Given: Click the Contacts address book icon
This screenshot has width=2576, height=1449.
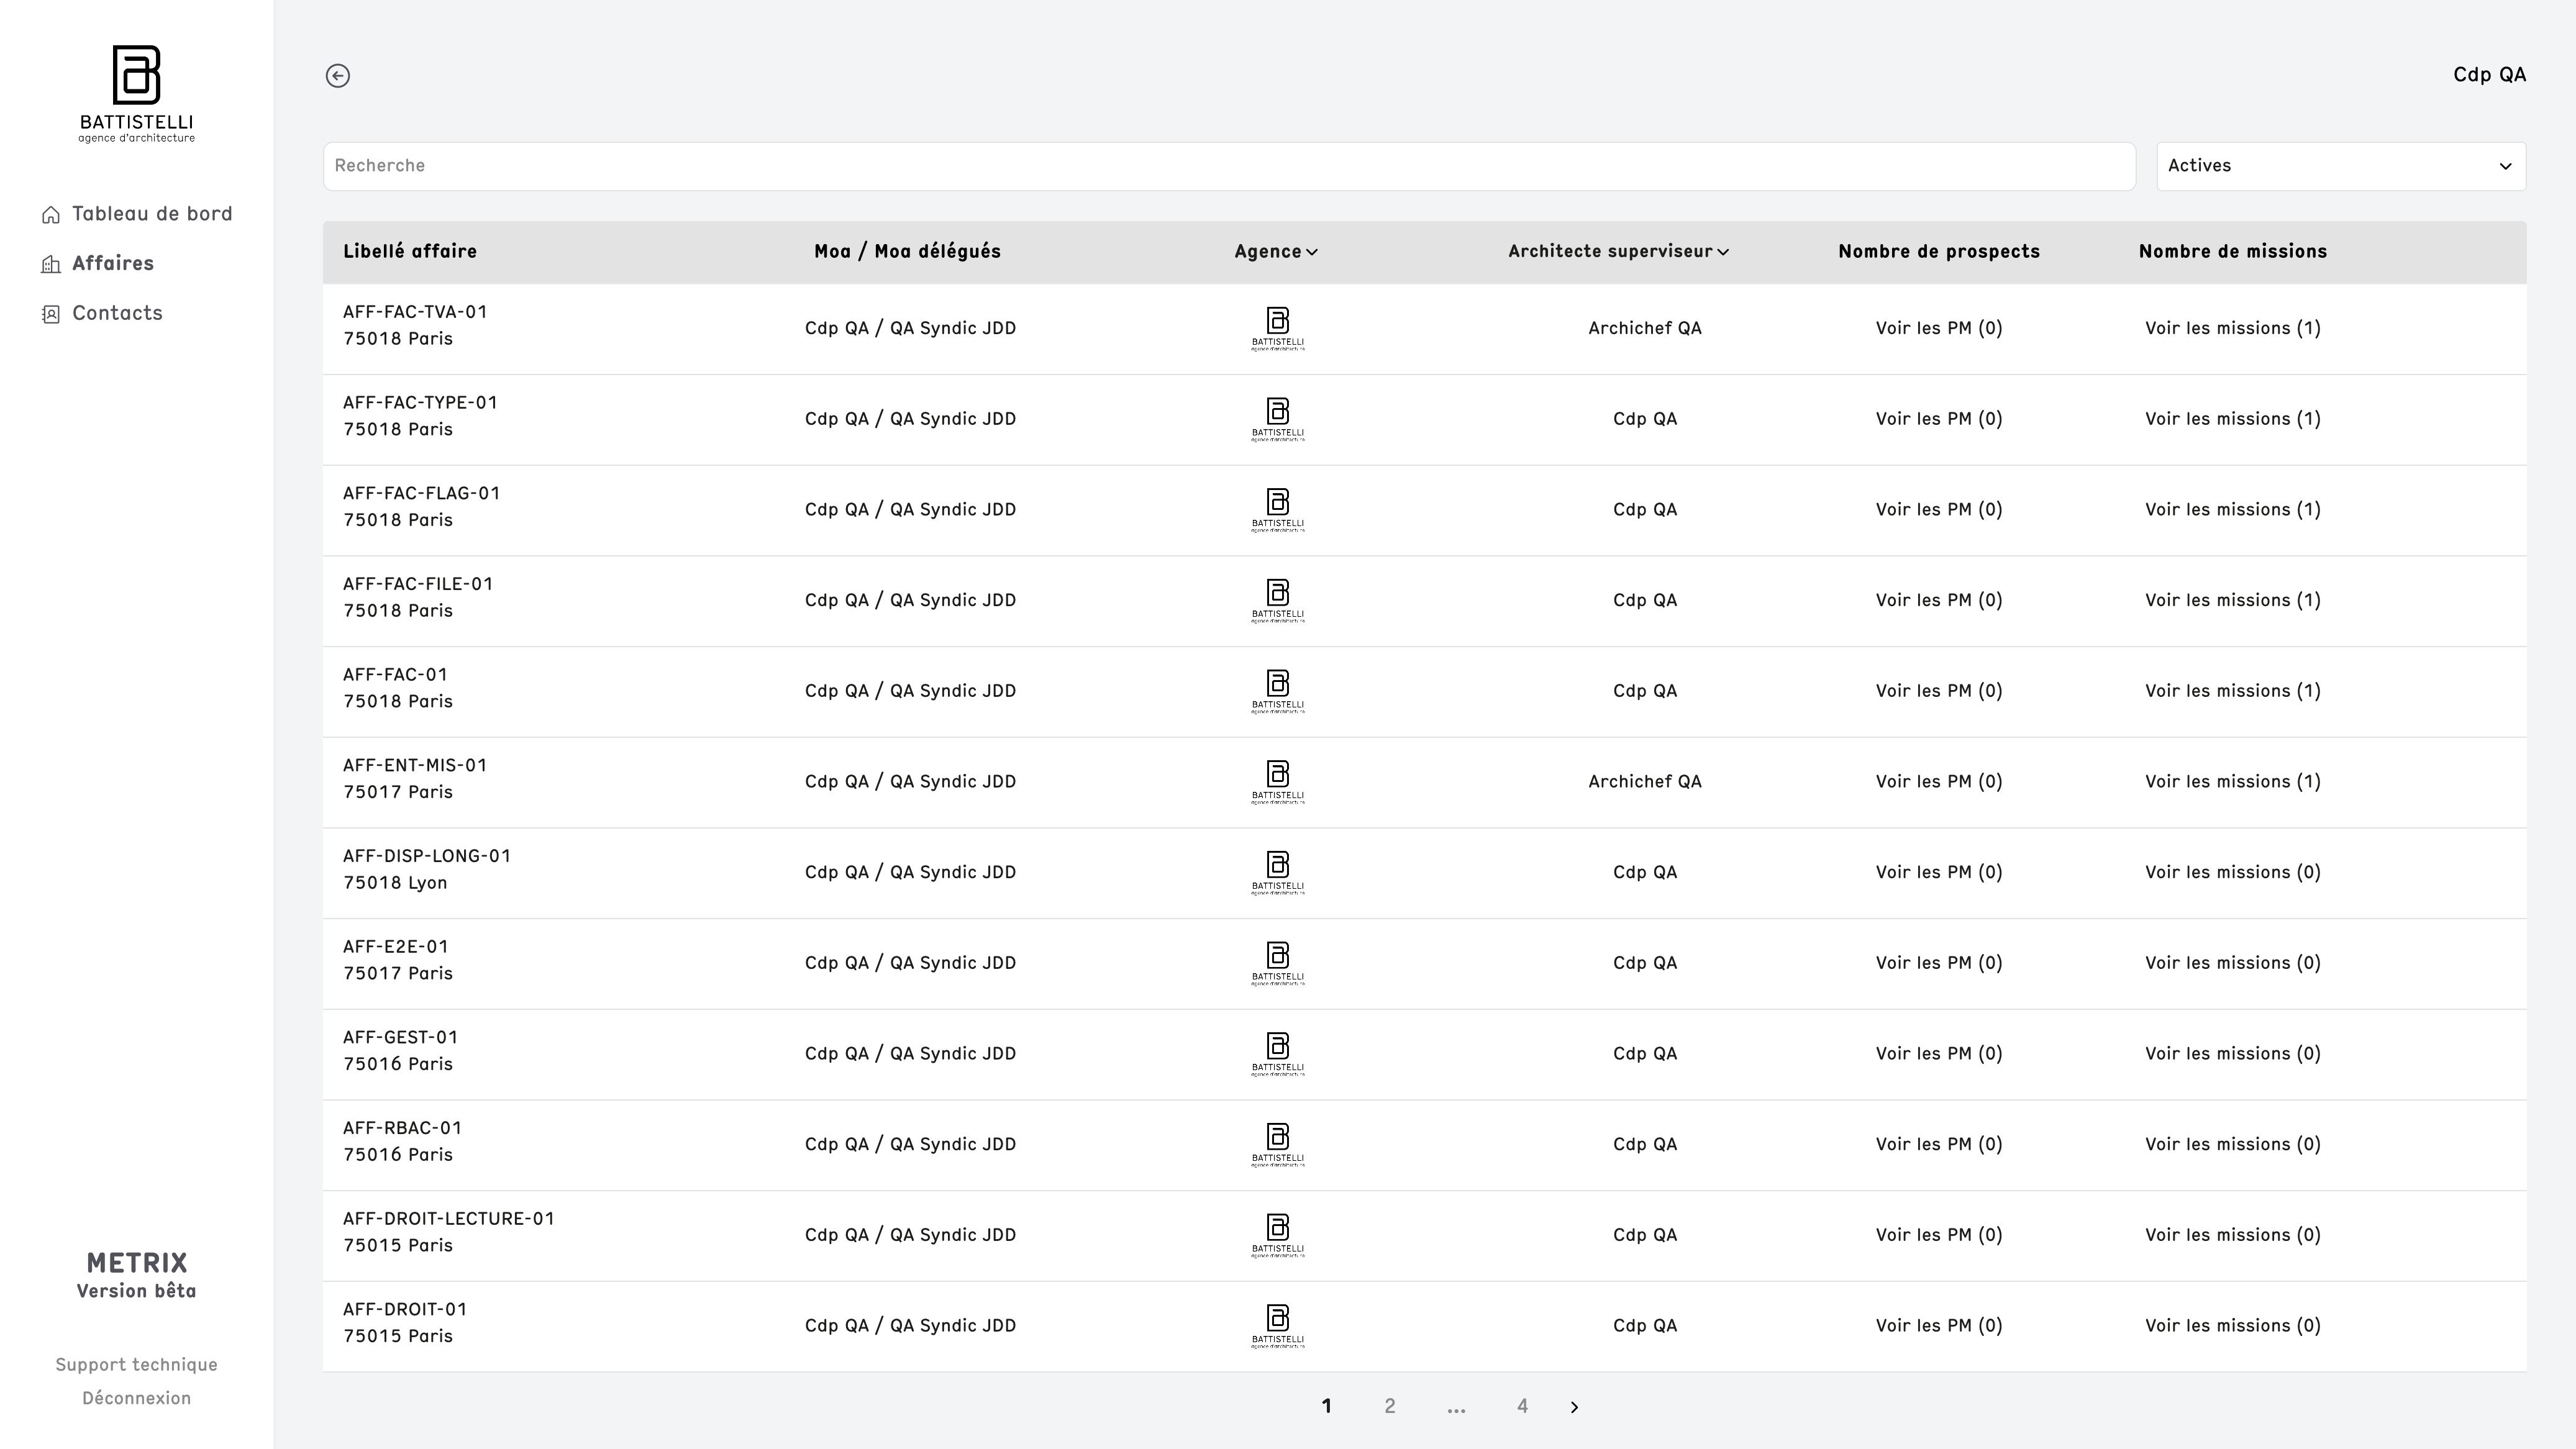Looking at the screenshot, I should (x=51, y=314).
